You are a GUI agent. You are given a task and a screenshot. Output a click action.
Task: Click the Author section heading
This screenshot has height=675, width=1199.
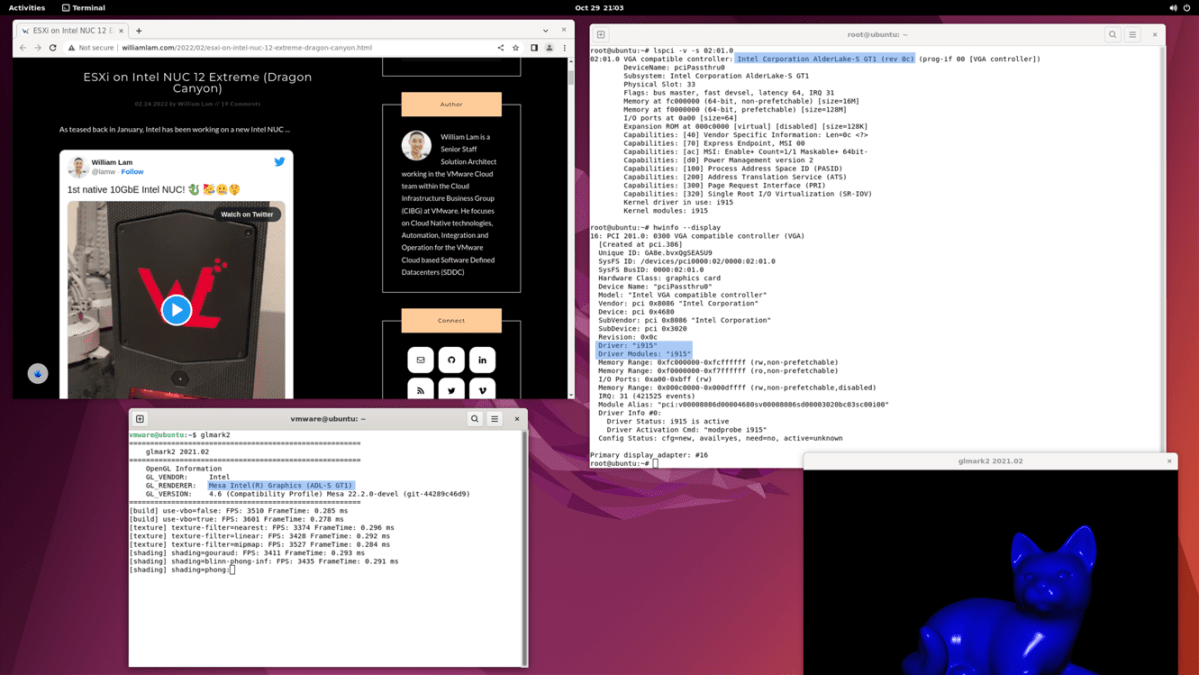coord(451,104)
